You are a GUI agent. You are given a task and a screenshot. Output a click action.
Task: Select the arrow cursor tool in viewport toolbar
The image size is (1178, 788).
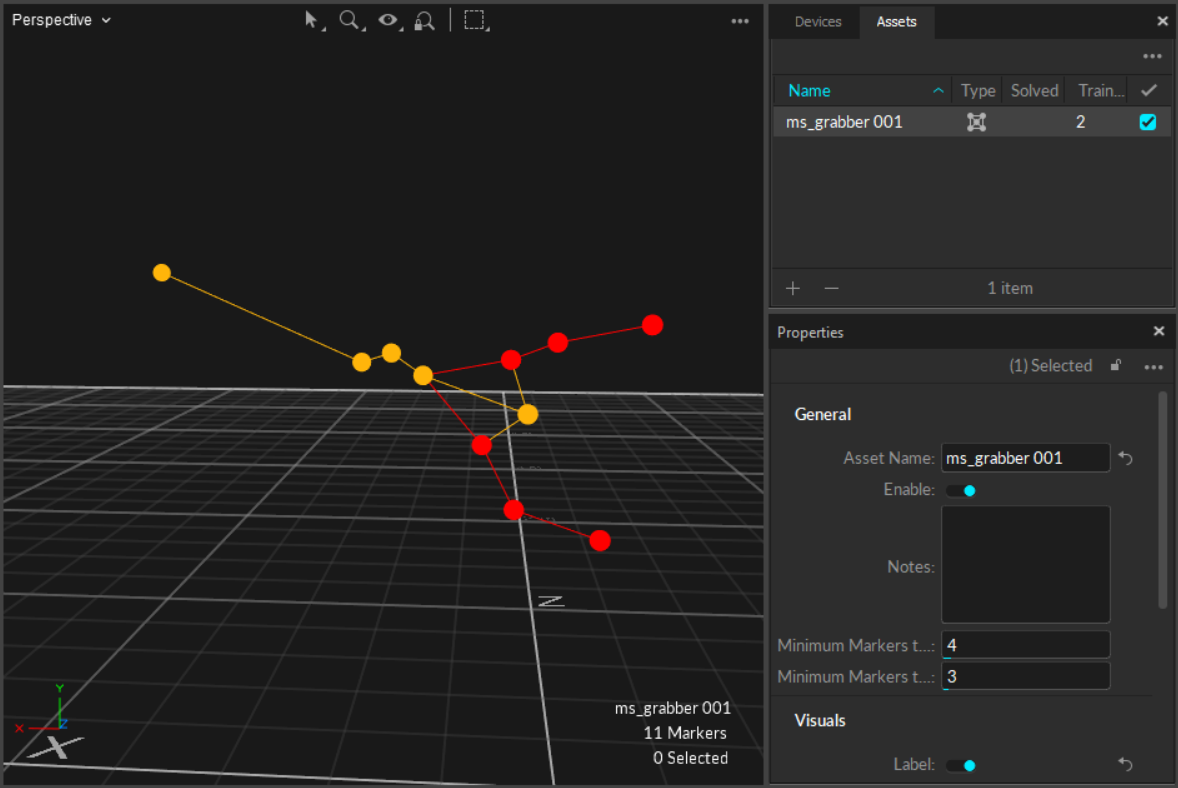point(313,20)
